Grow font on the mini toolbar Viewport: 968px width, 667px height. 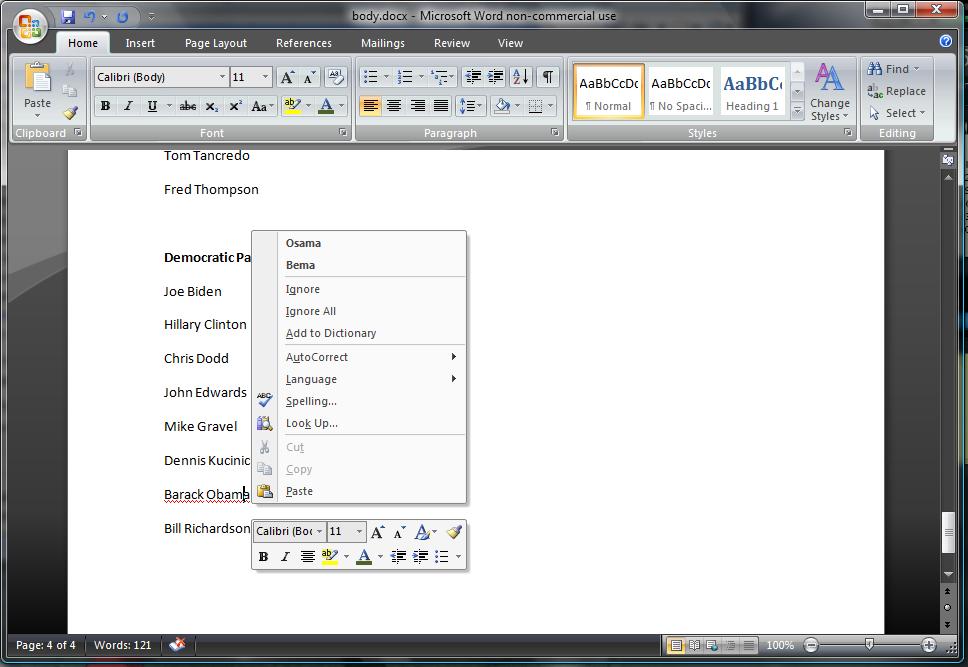[378, 532]
